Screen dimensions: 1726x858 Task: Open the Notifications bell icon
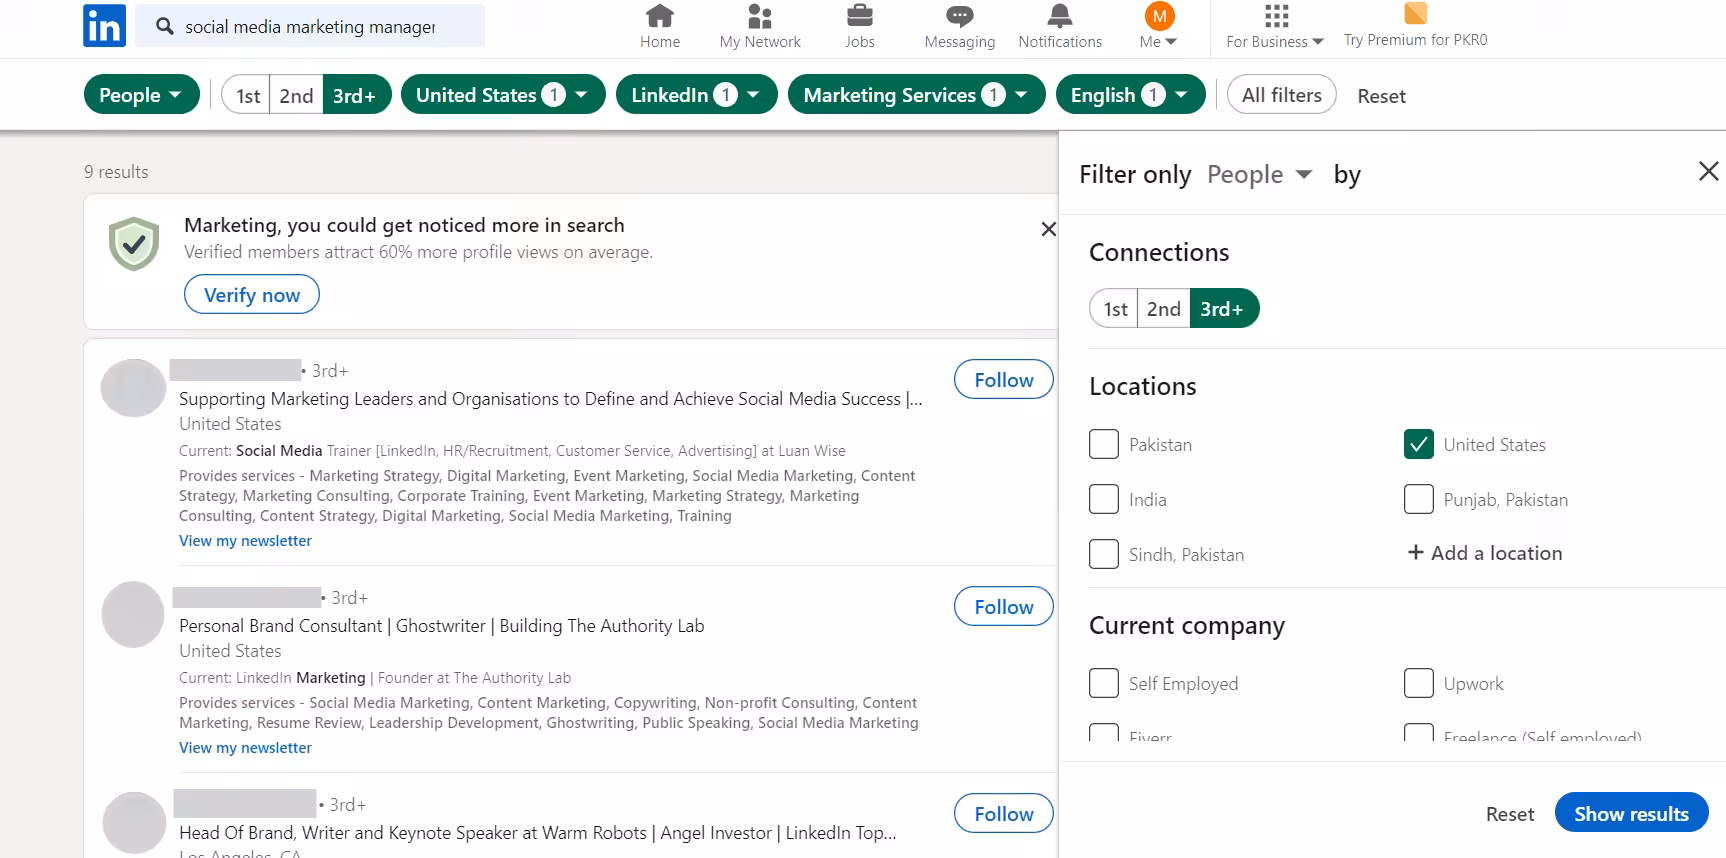(1060, 16)
